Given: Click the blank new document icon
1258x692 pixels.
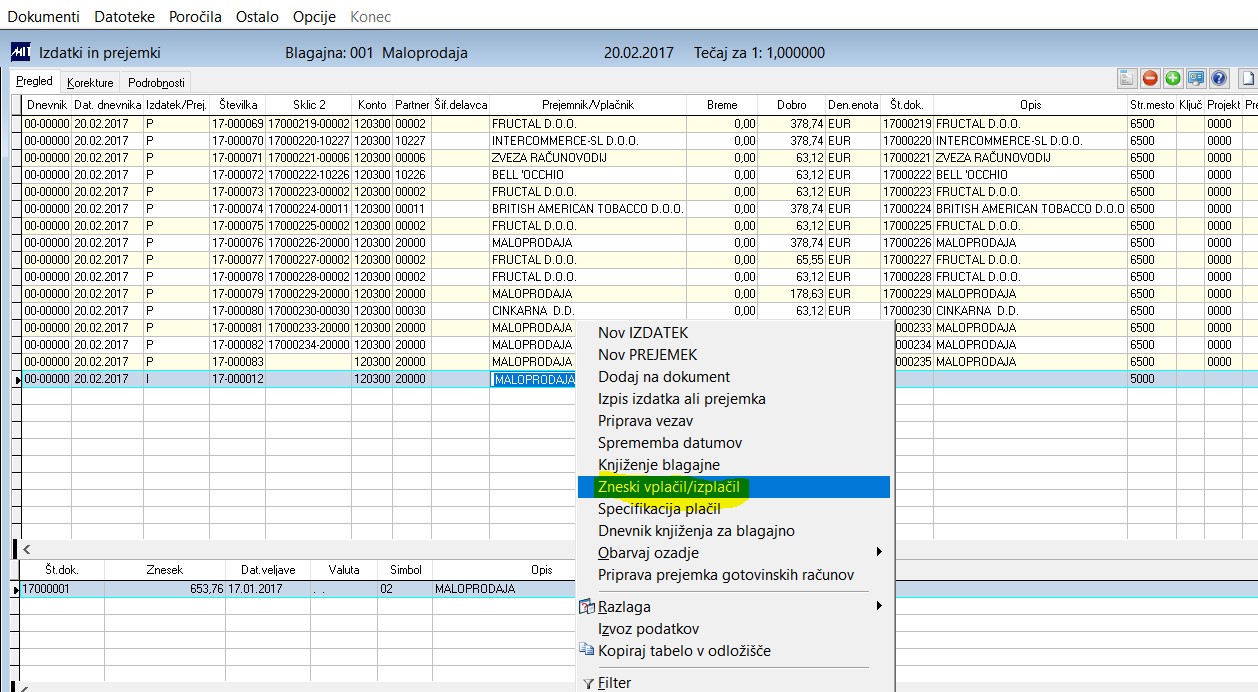Looking at the screenshot, I should [x=1248, y=78].
